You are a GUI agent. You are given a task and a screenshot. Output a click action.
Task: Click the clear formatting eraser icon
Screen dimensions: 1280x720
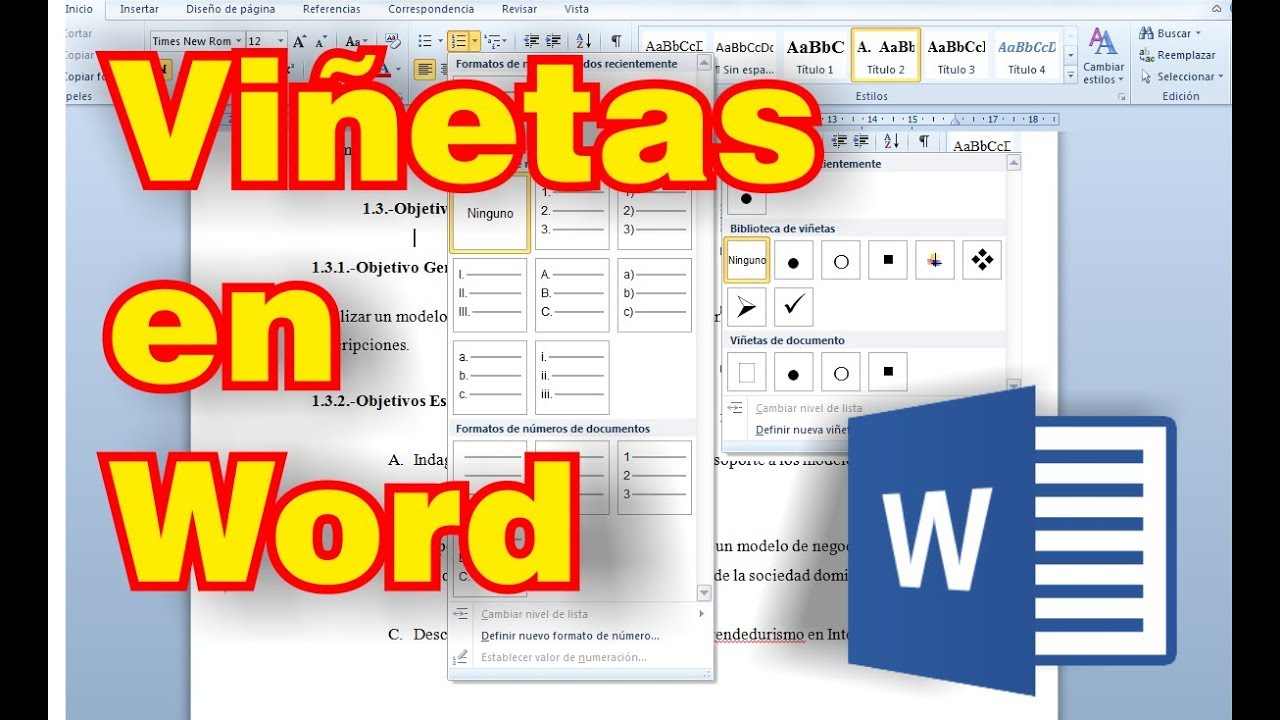click(x=393, y=41)
